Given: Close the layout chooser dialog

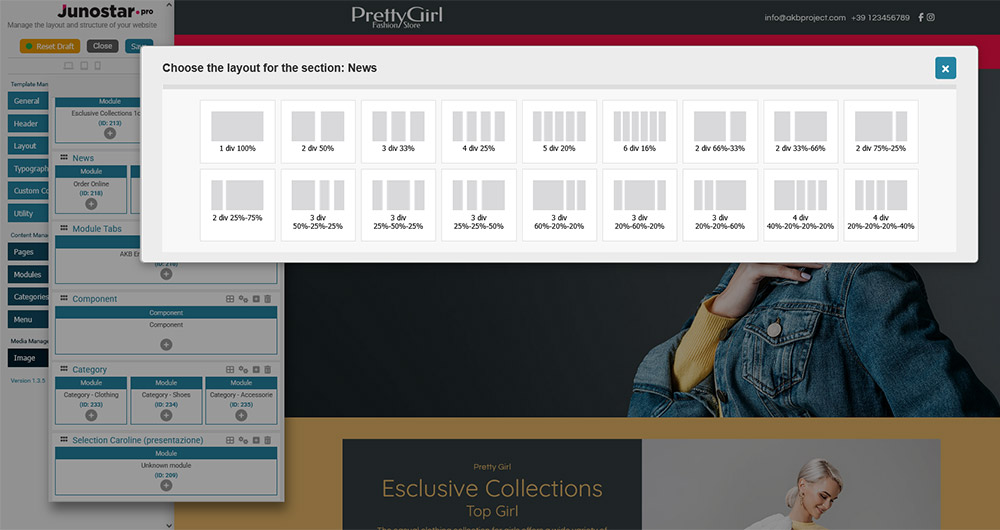Looking at the screenshot, I should pos(946,68).
